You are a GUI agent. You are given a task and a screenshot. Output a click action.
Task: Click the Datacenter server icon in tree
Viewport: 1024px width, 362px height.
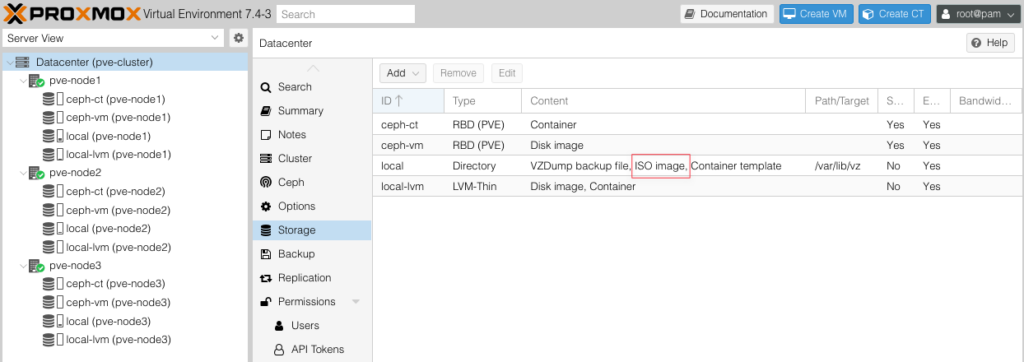(22, 63)
